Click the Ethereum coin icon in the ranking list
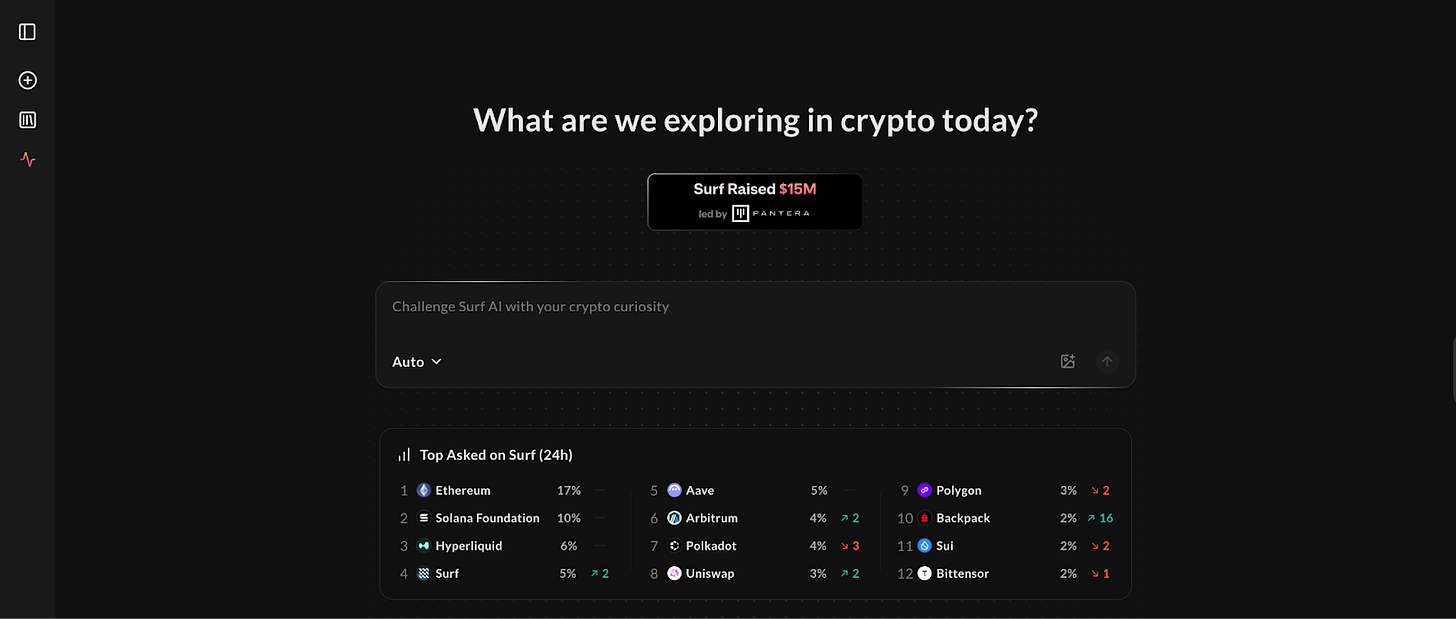Screen dimensions: 1456x619 pyautogui.click(x=425, y=490)
